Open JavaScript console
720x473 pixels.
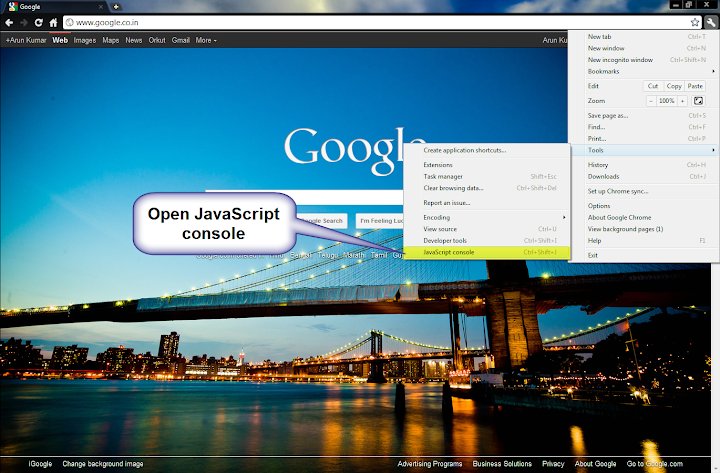coord(487,252)
